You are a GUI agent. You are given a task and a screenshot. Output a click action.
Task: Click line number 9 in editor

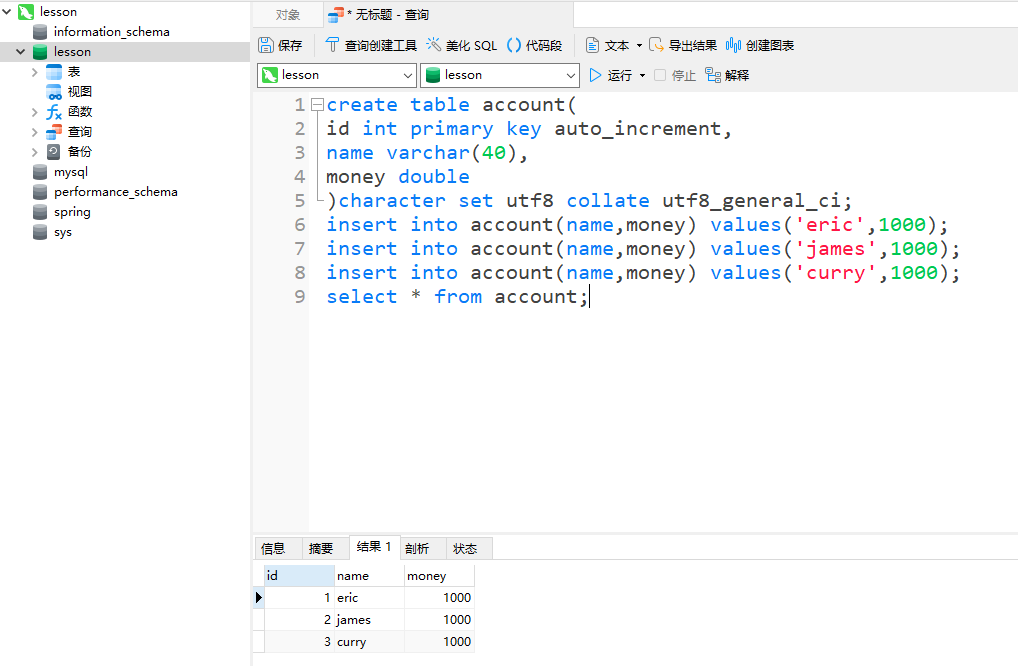(x=299, y=297)
